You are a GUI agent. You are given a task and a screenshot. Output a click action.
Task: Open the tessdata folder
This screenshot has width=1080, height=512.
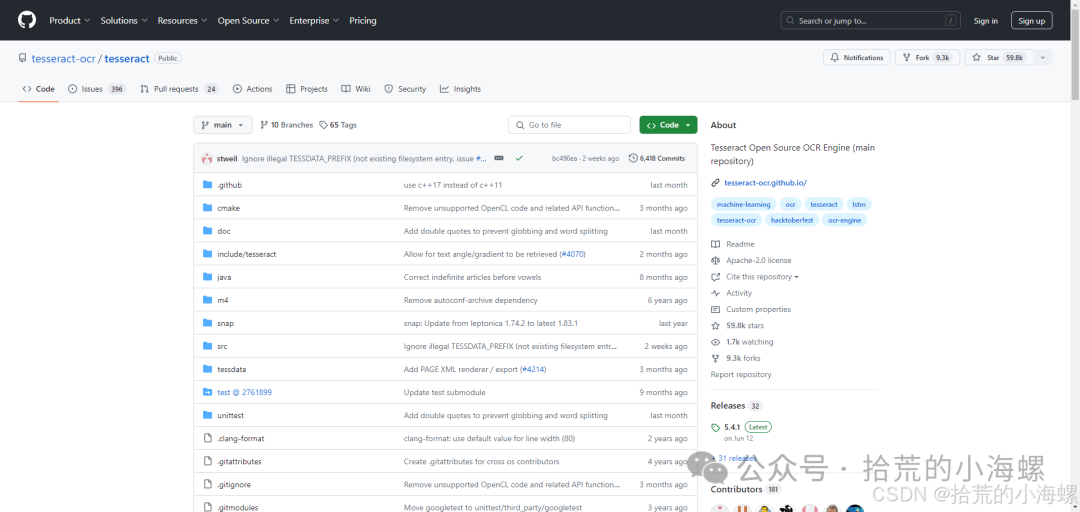pyautogui.click(x=231, y=369)
